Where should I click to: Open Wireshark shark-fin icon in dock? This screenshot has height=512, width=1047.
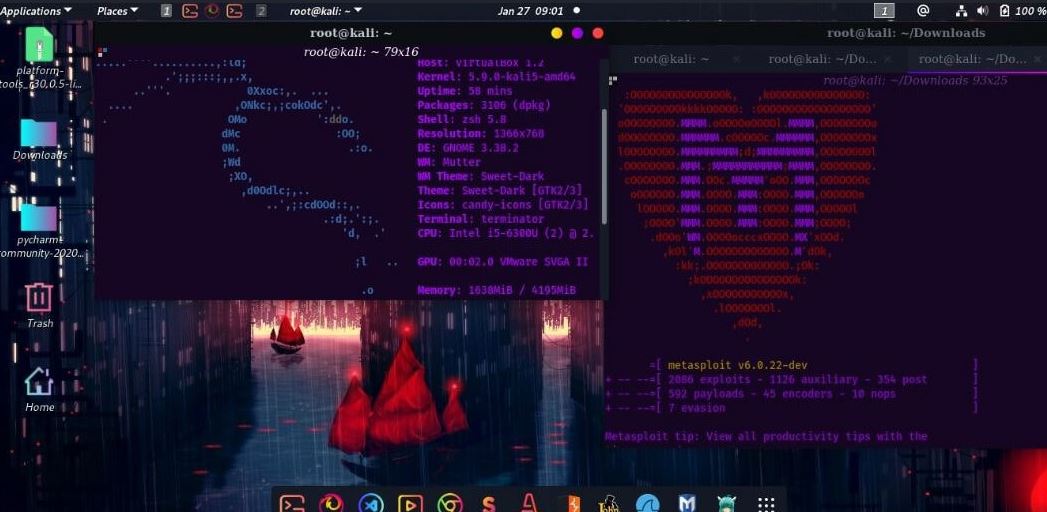647,503
